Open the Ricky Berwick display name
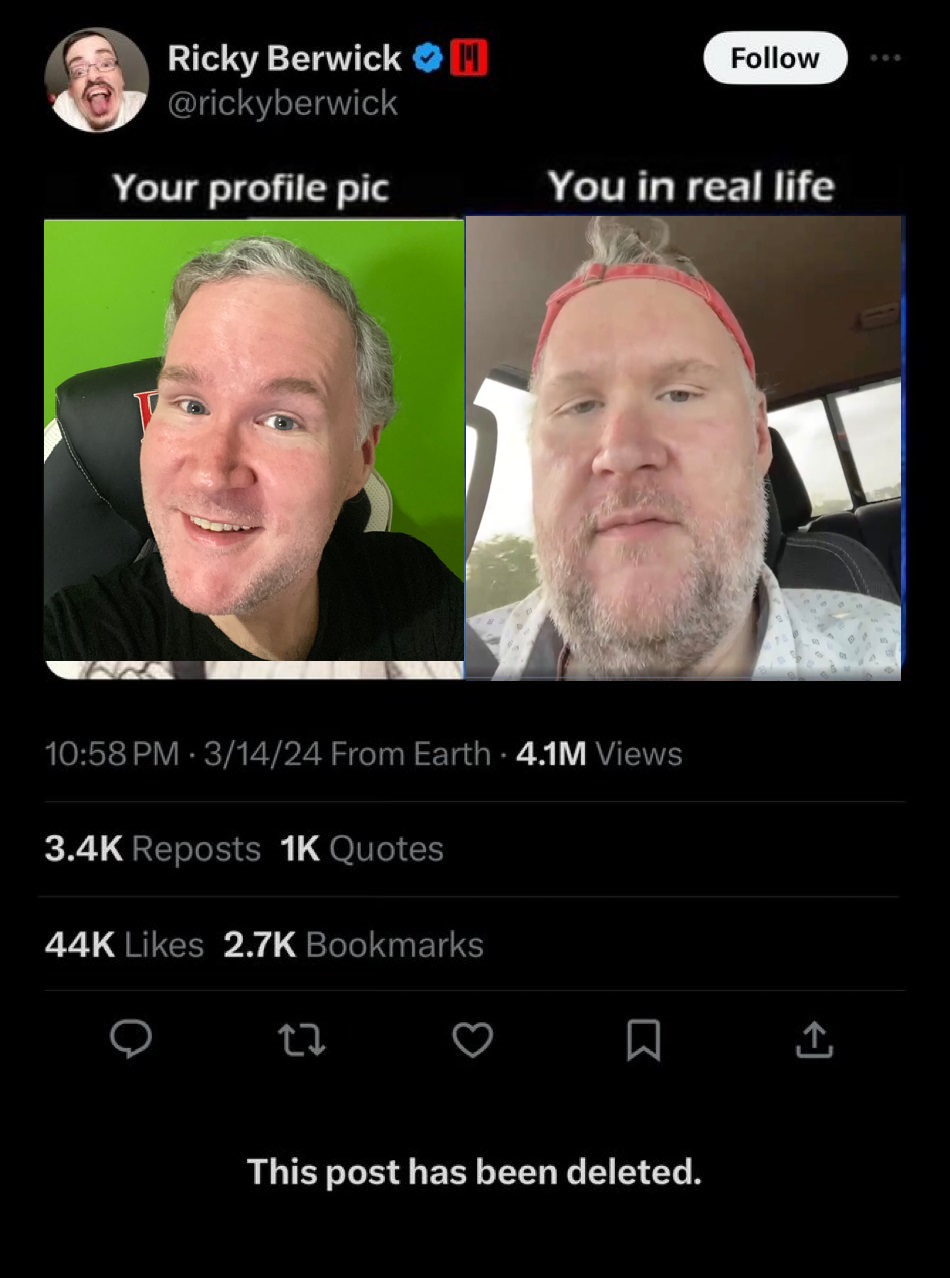This screenshot has height=1278, width=950. click(x=285, y=59)
